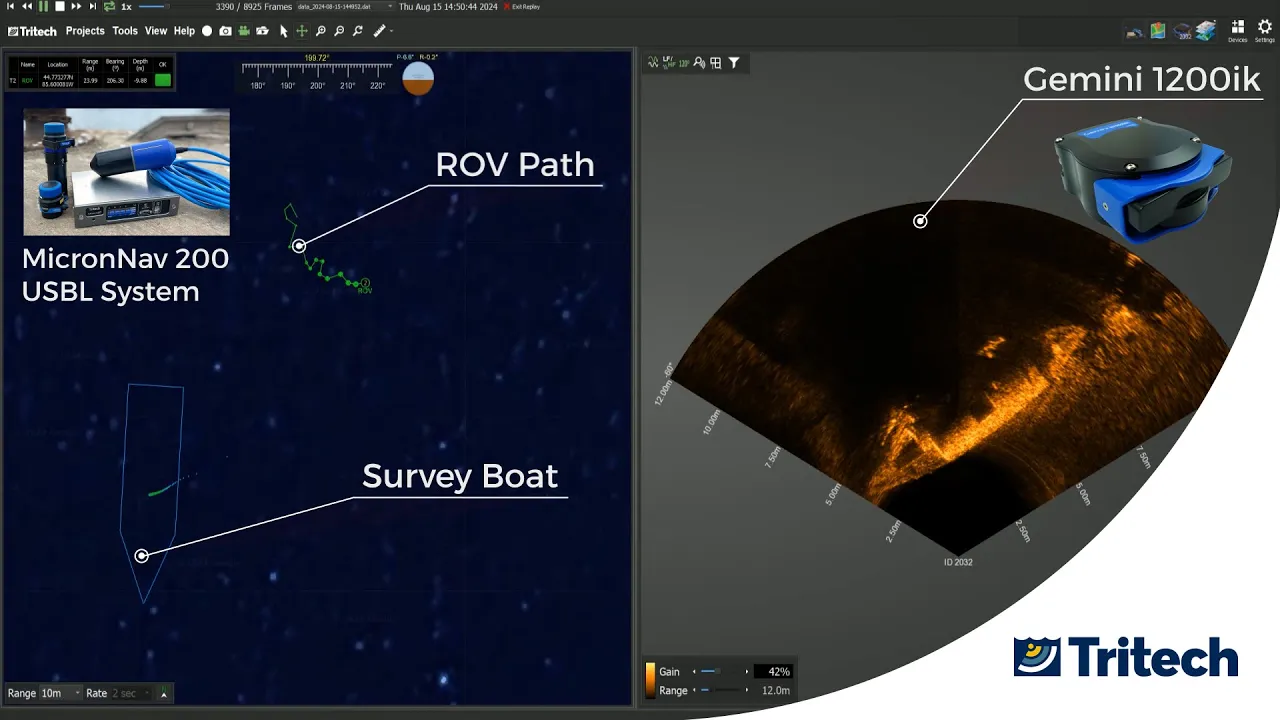Open the boat cable device icon

(1135, 31)
